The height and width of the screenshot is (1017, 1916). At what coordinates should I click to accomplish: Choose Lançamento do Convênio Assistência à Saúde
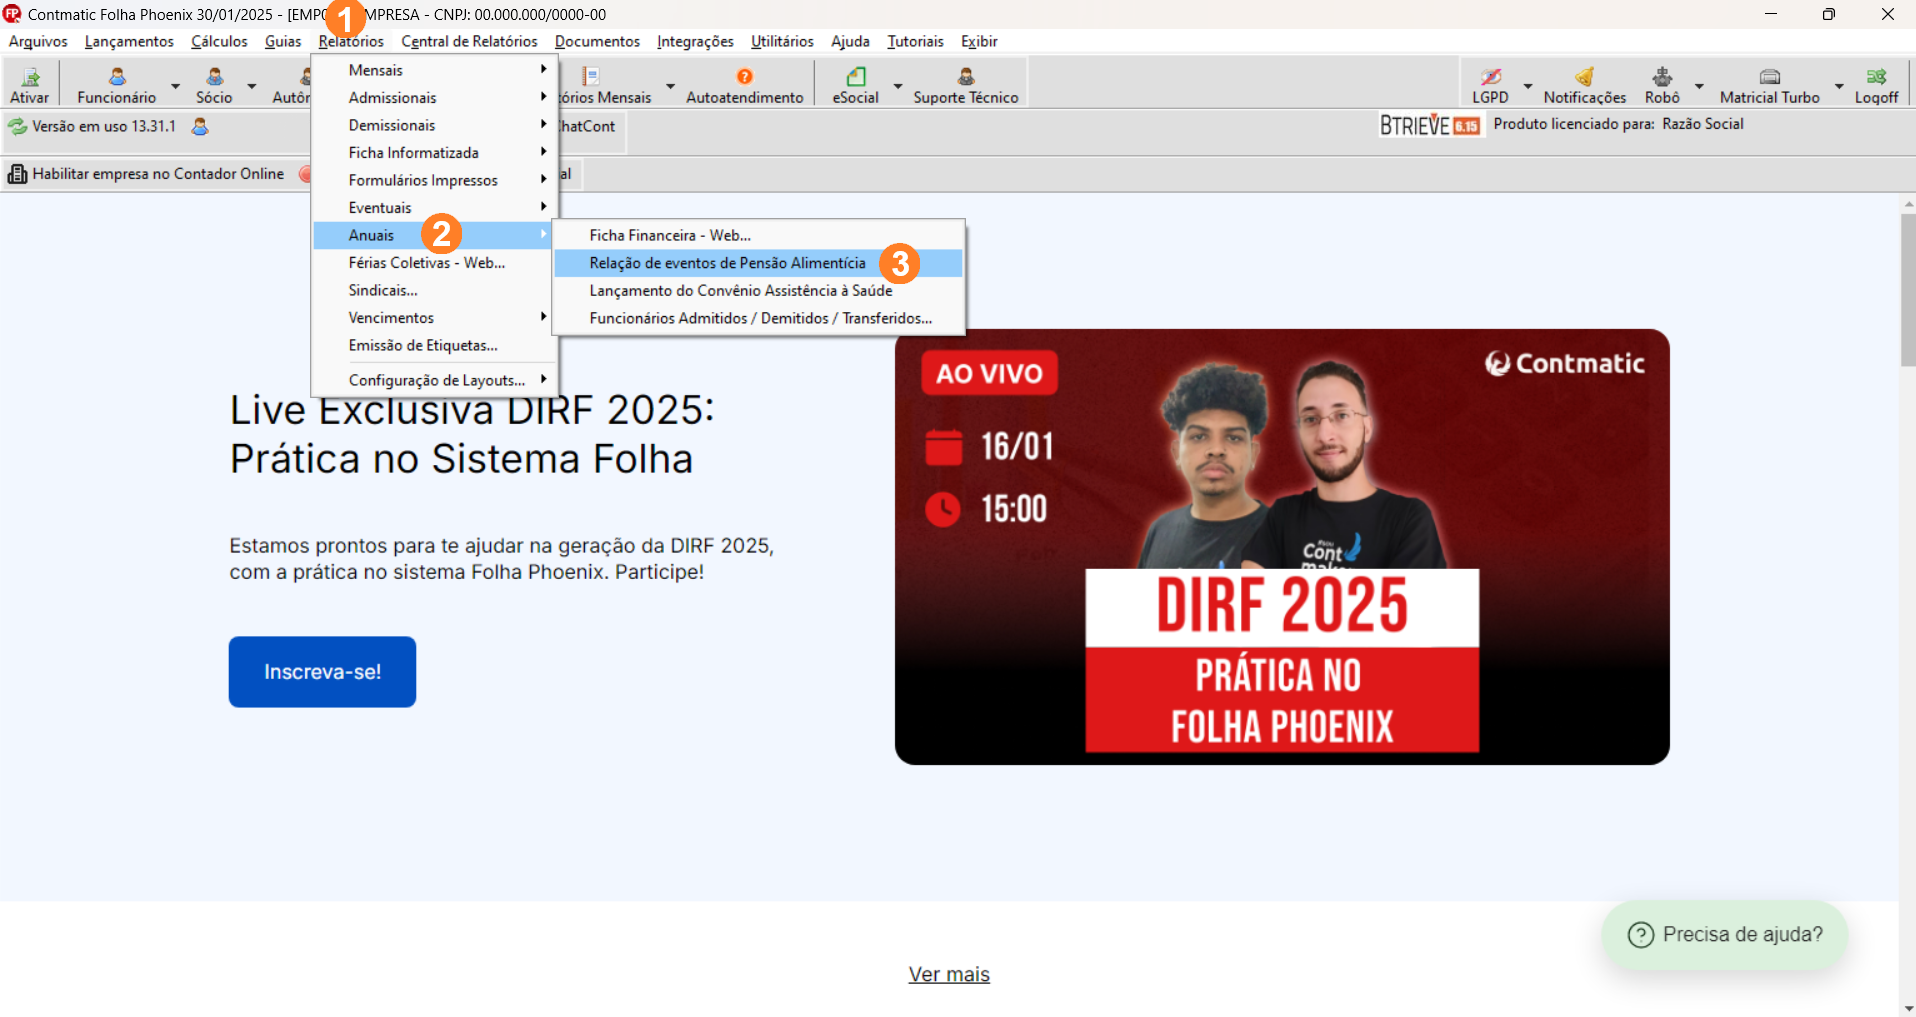(759, 290)
